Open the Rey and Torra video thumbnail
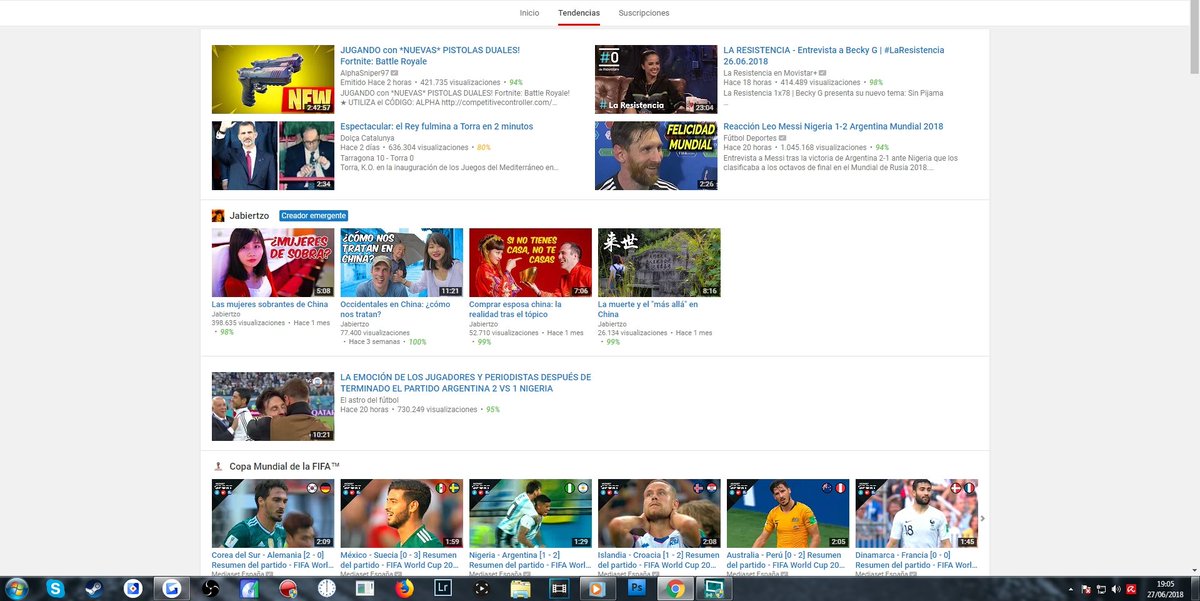The image size is (1200, 601). (273, 155)
